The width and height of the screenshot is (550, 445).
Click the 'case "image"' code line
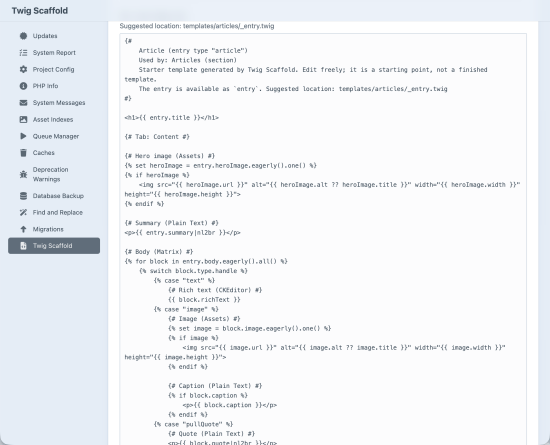click(186, 309)
